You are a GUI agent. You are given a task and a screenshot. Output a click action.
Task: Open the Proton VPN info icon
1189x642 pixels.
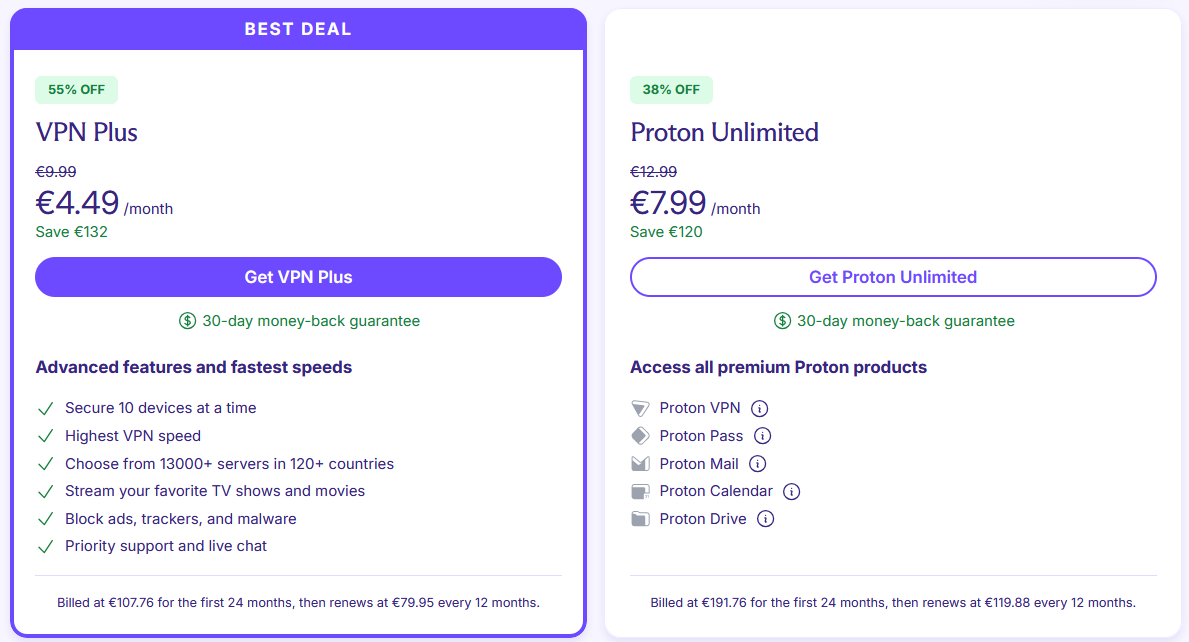(759, 409)
